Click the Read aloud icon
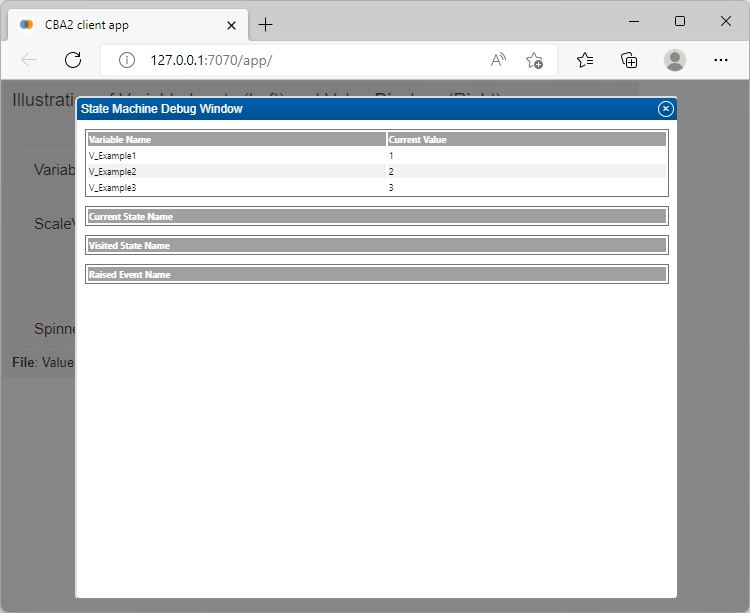This screenshot has height=613, width=750. point(498,60)
